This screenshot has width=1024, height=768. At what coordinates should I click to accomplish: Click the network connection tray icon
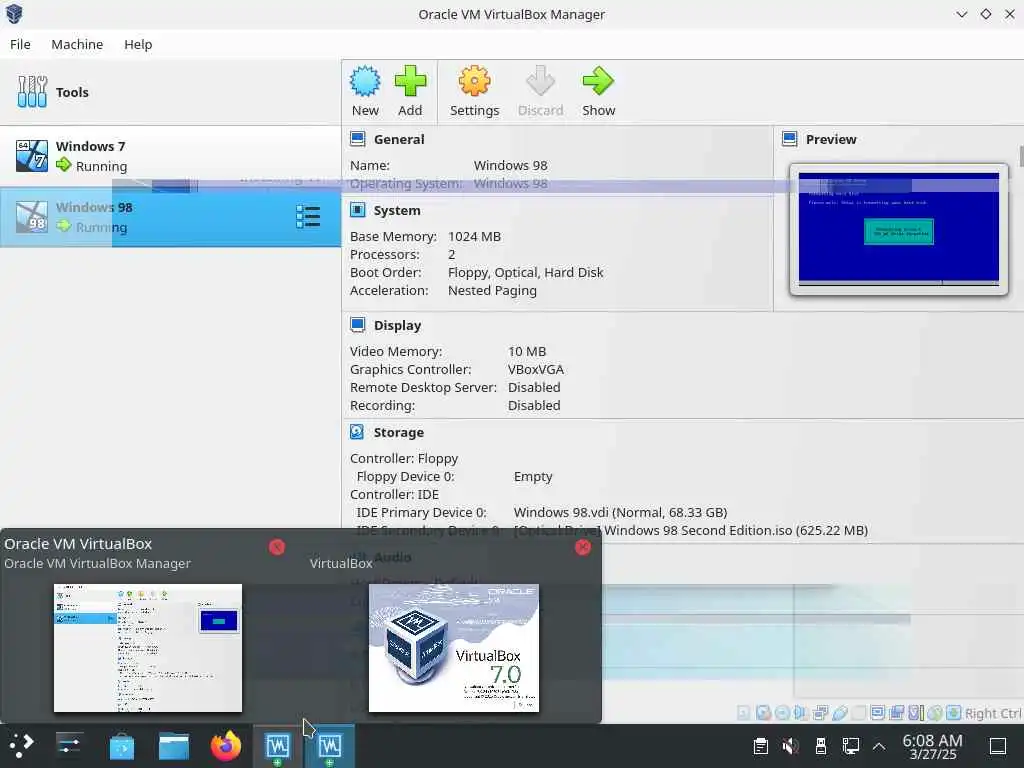pyautogui.click(x=851, y=746)
